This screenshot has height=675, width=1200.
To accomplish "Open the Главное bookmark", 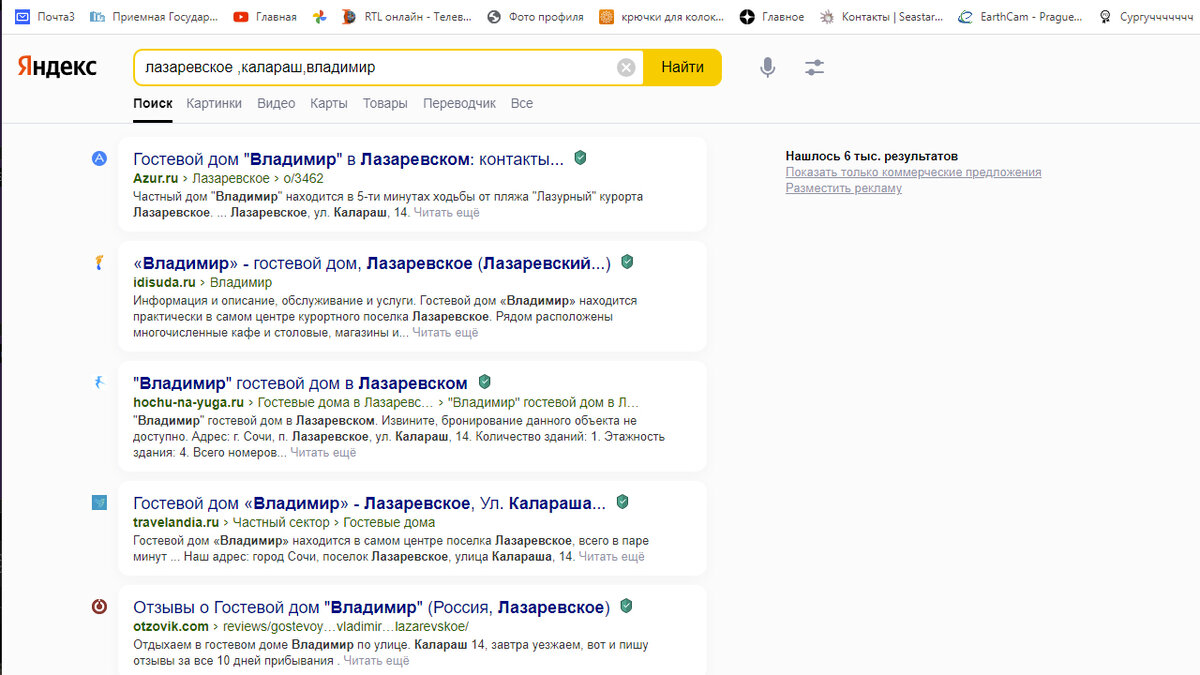I will pos(772,17).
